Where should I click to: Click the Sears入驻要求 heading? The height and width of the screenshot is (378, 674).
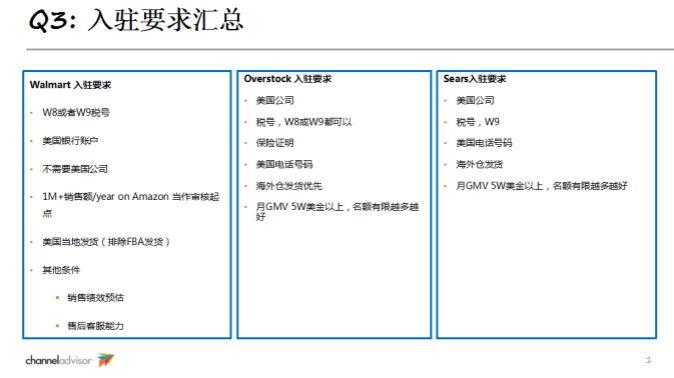click(475, 79)
